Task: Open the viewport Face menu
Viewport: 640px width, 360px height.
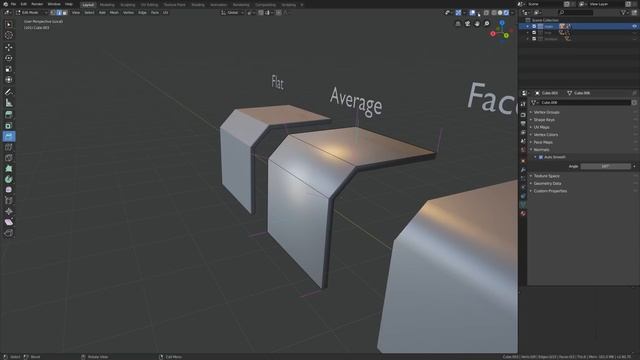Action: tap(155, 13)
